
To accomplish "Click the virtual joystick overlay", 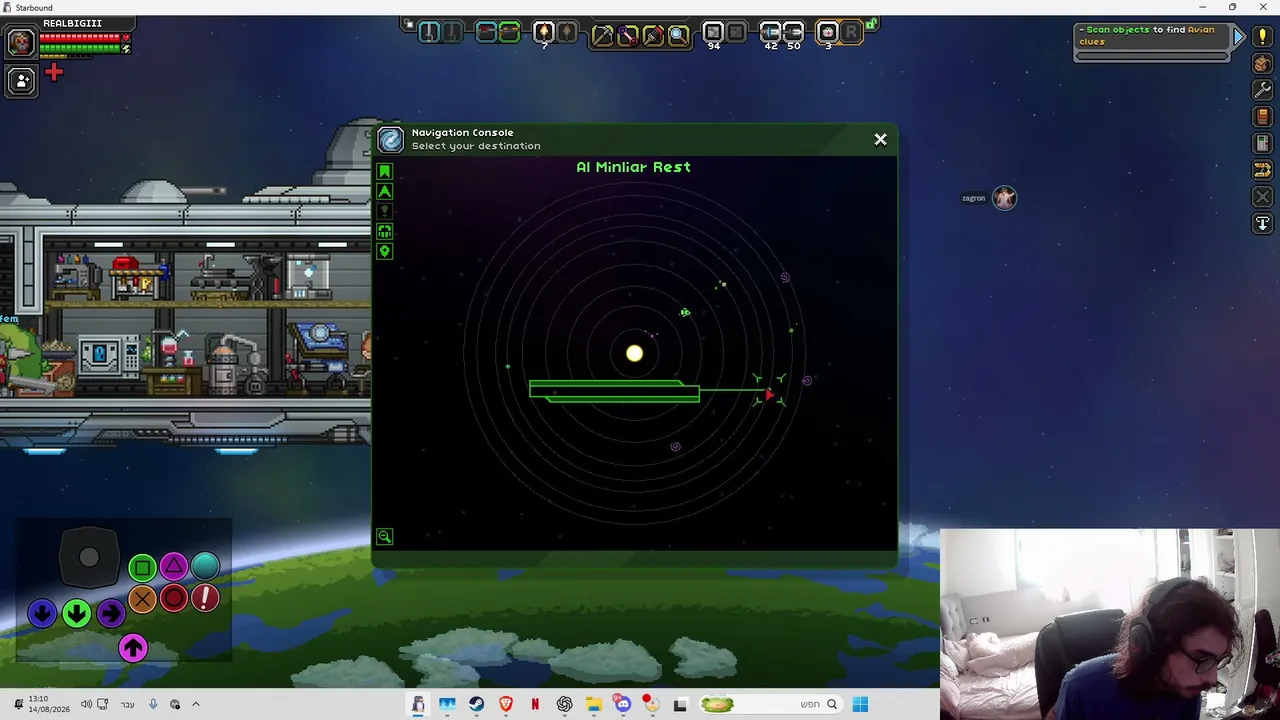I will click(x=89, y=558).
